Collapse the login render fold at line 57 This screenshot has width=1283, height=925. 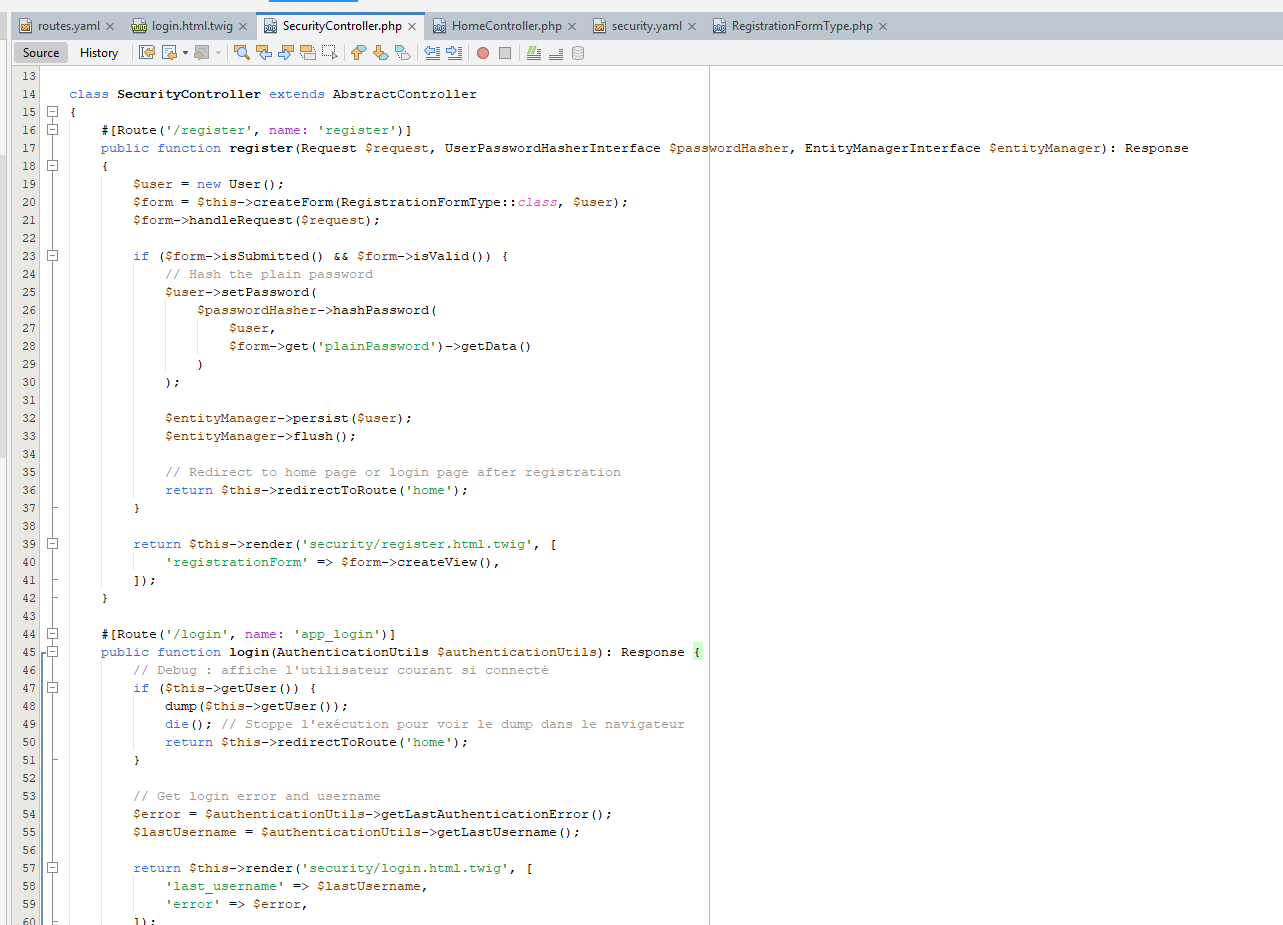(53, 868)
